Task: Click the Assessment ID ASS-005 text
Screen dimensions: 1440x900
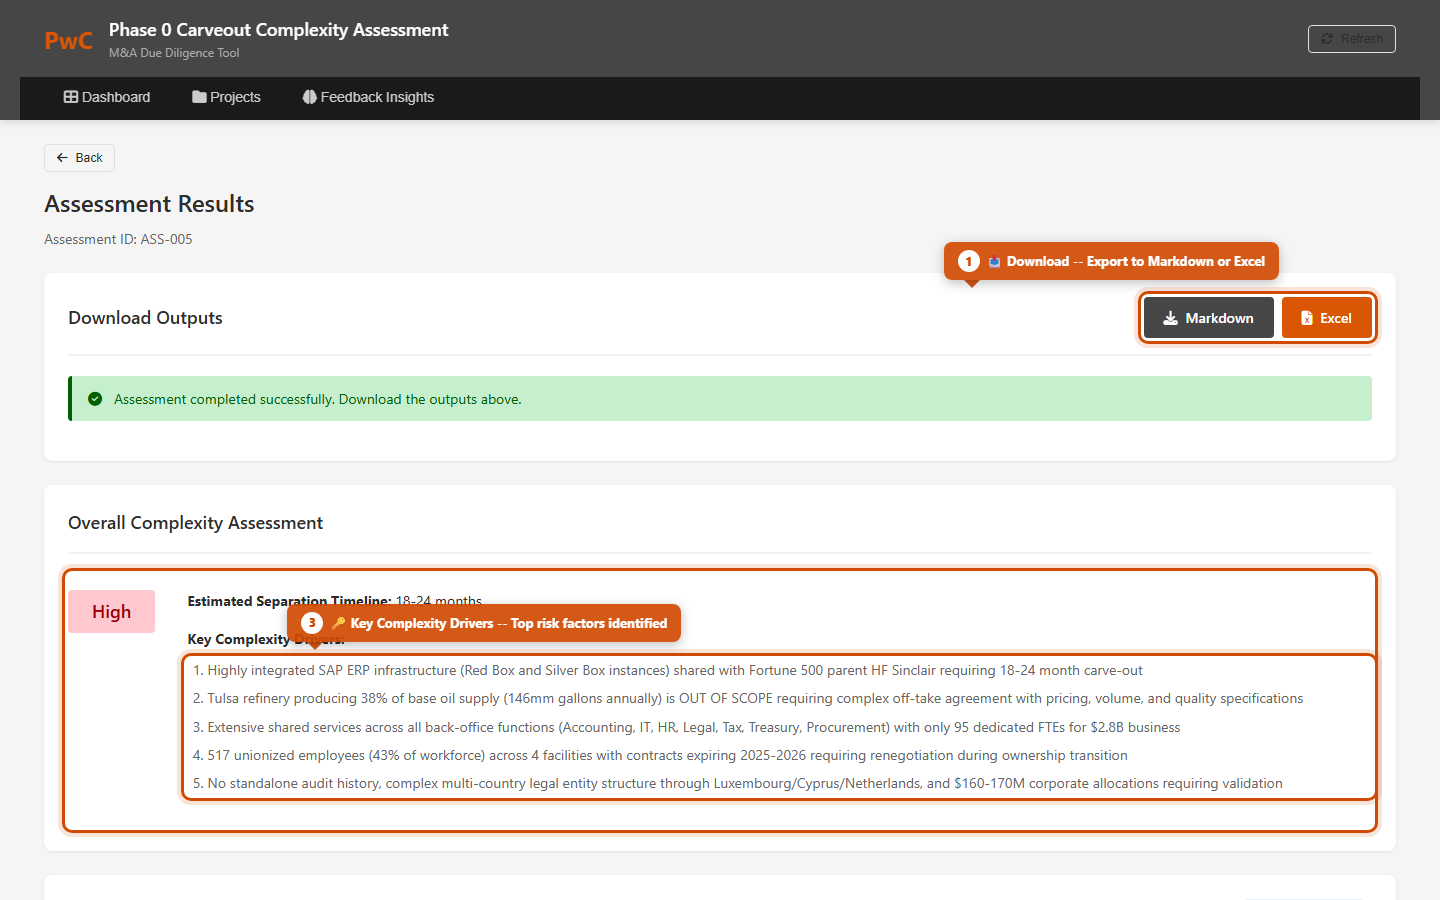Action: [118, 239]
